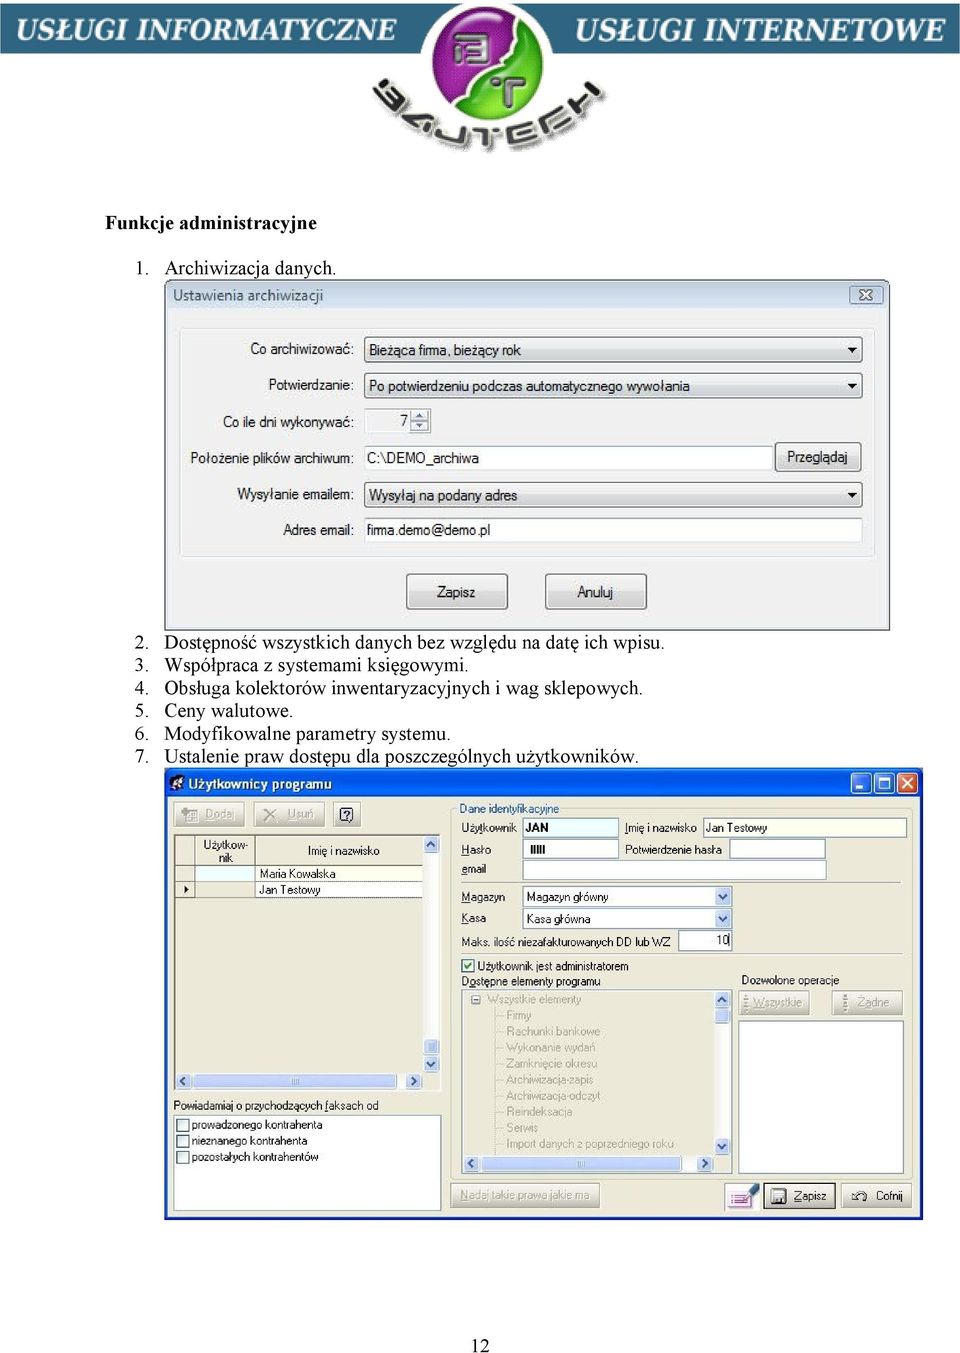
Task: Open the 'Wysyłanie emailem' dropdown
Action: click(612, 495)
